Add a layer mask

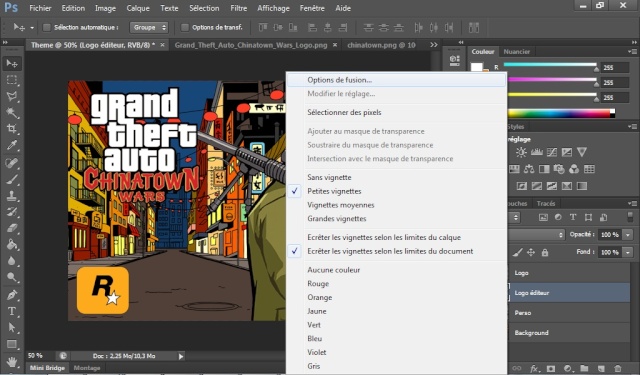(x=551, y=368)
